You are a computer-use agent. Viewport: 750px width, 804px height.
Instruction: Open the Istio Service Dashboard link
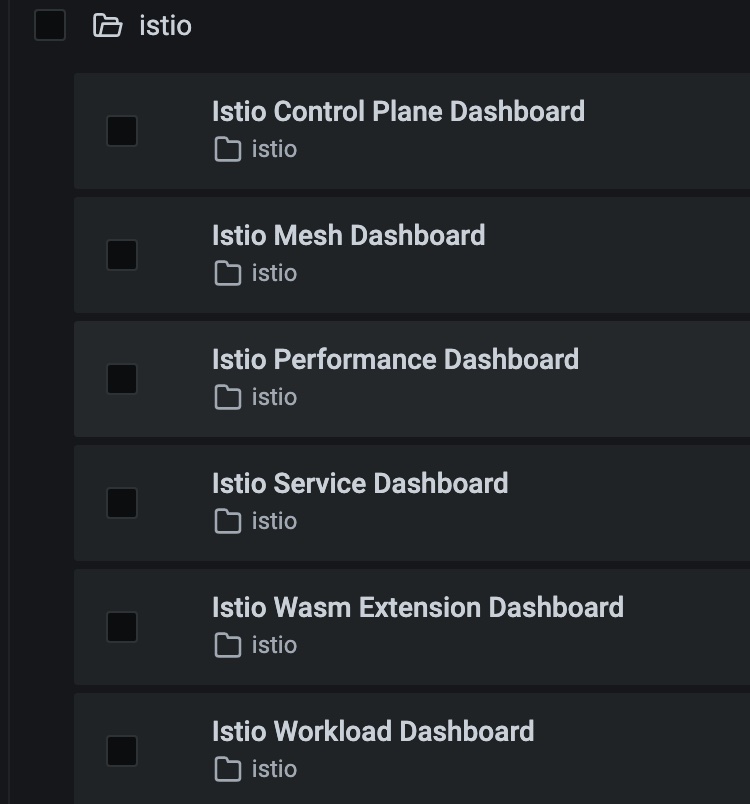tap(360, 483)
